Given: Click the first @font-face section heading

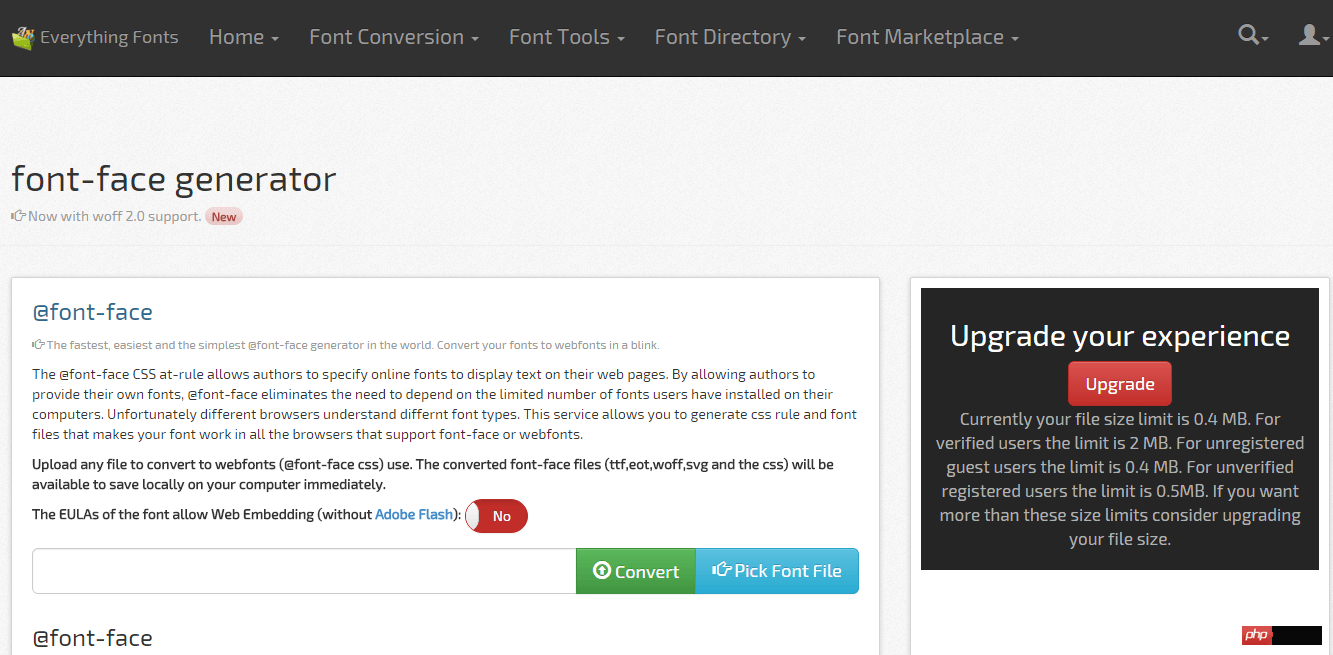Looking at the screenshot, I should click(x=93, y=312).
